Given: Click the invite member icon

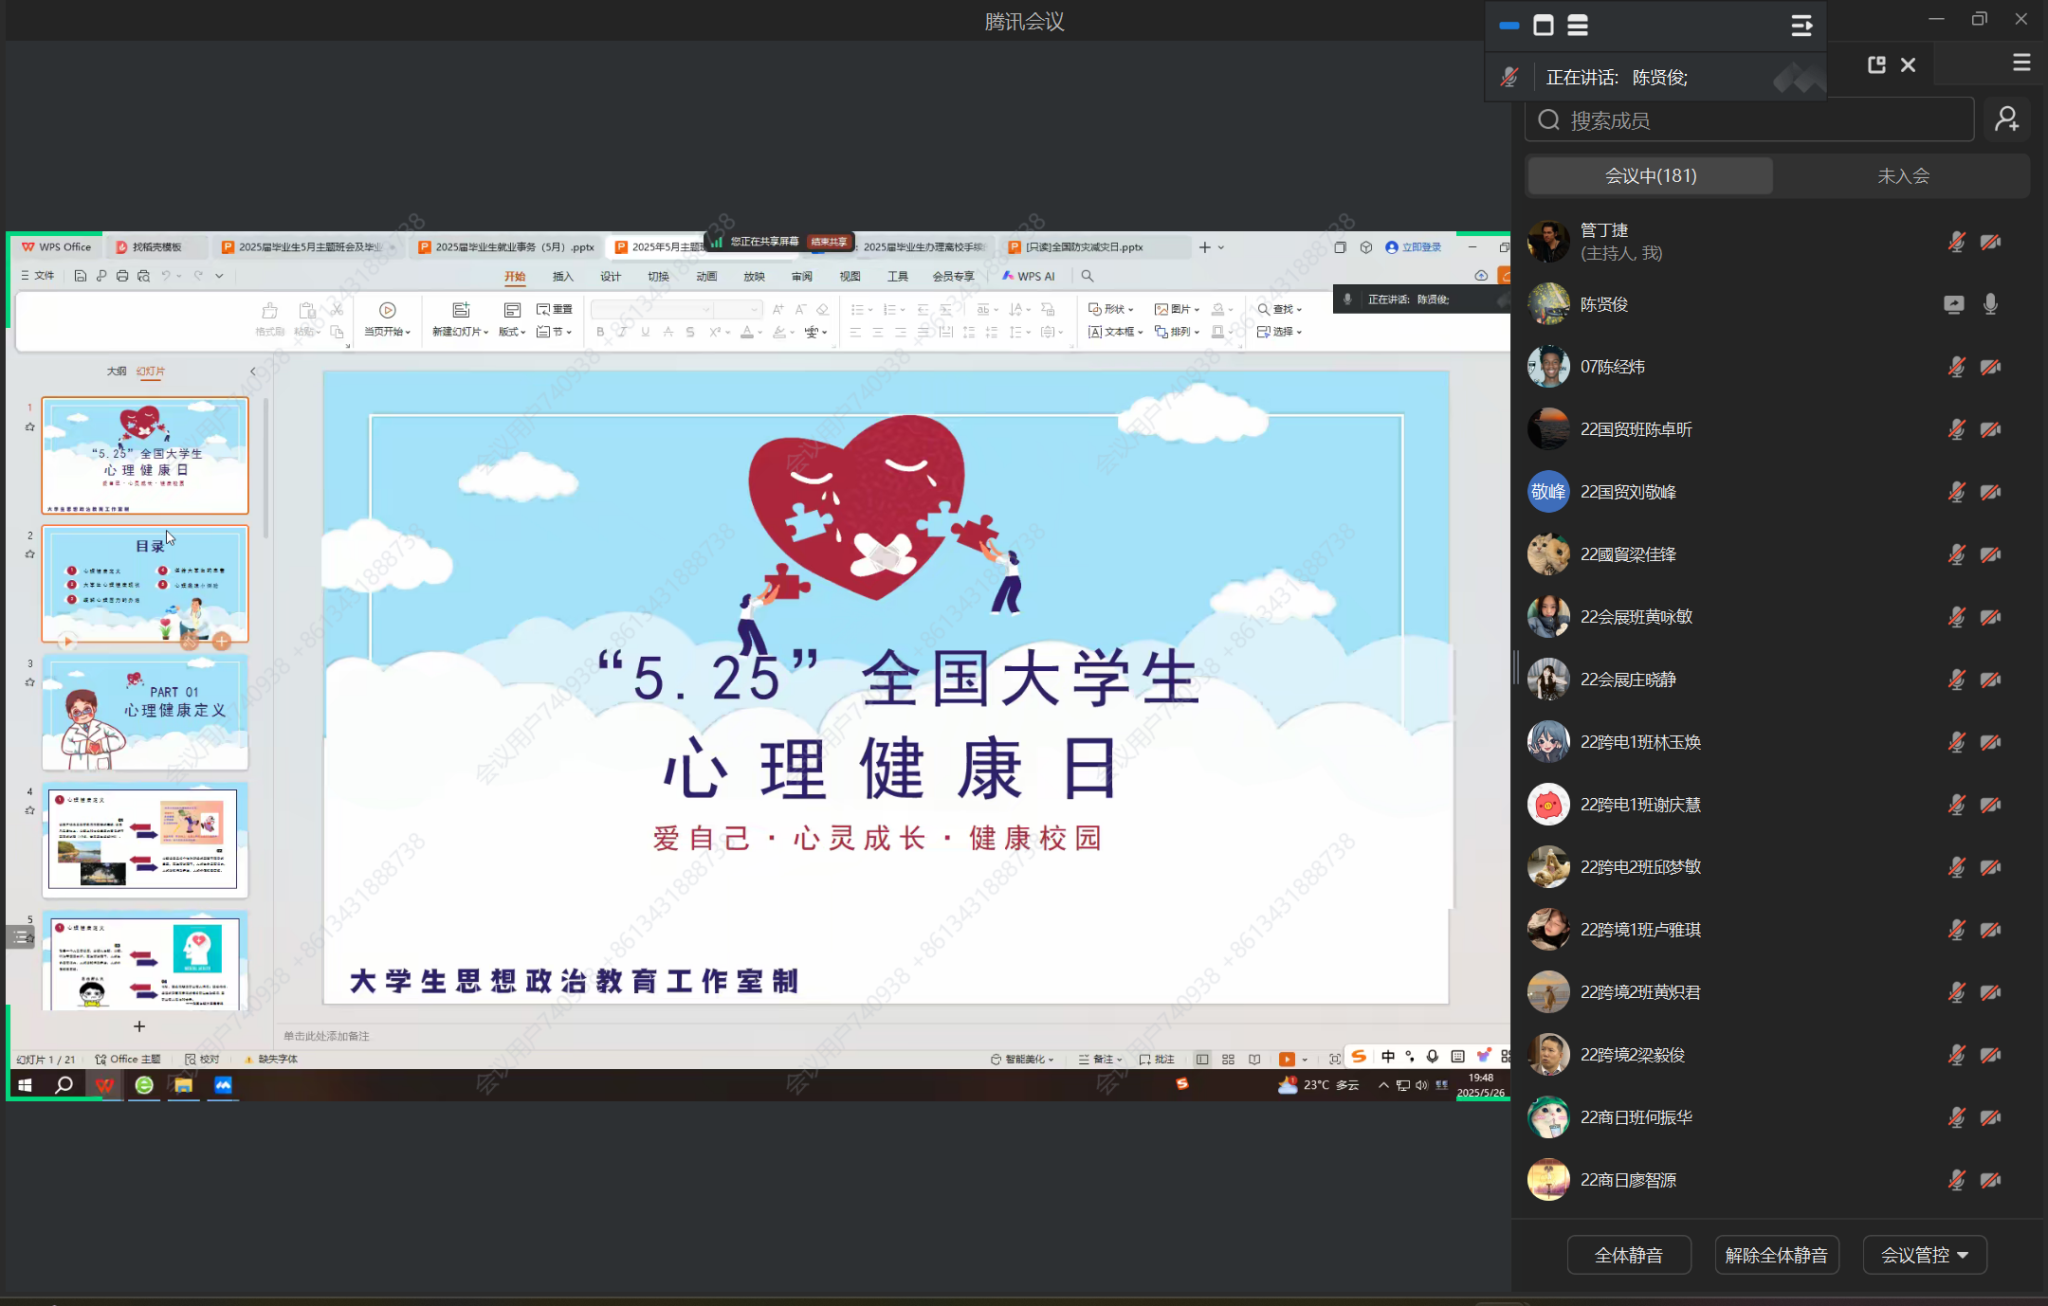Looking at the screenshot, I should [2006, 120].
